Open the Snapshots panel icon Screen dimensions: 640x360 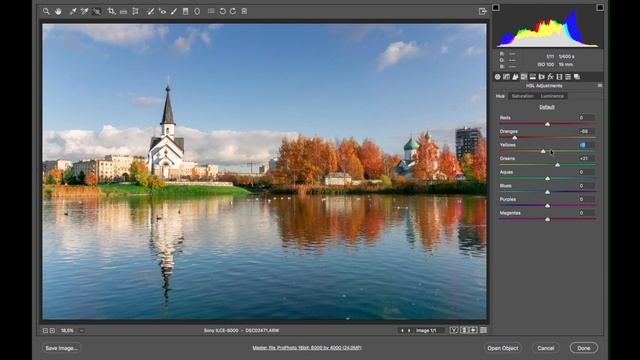pos(577,77)
